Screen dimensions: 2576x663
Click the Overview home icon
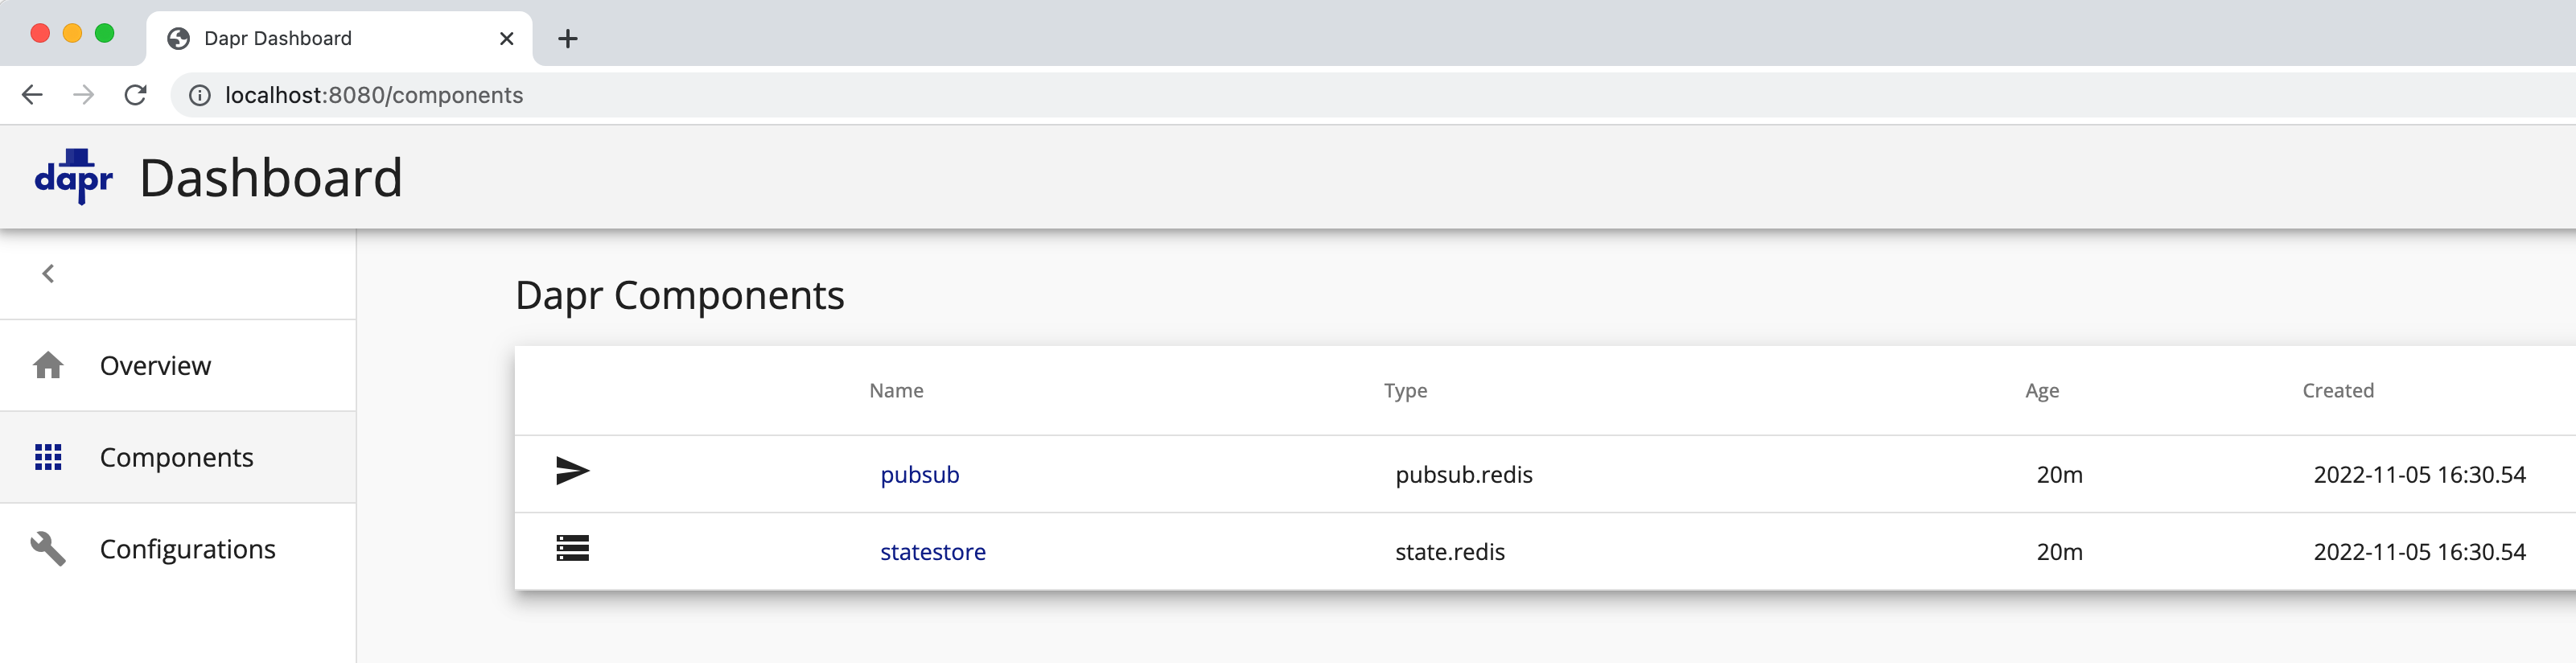48,366
